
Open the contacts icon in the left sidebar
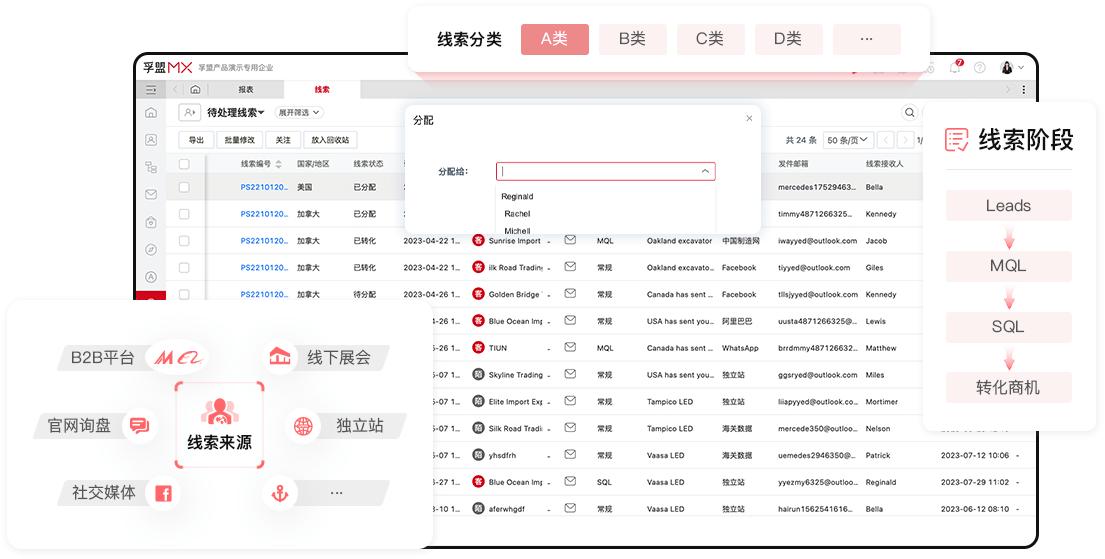coord(151,140)
